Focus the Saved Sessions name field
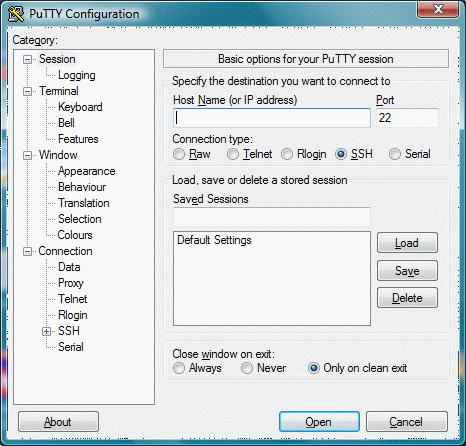466x446 pixels. (x=272, y=217)
